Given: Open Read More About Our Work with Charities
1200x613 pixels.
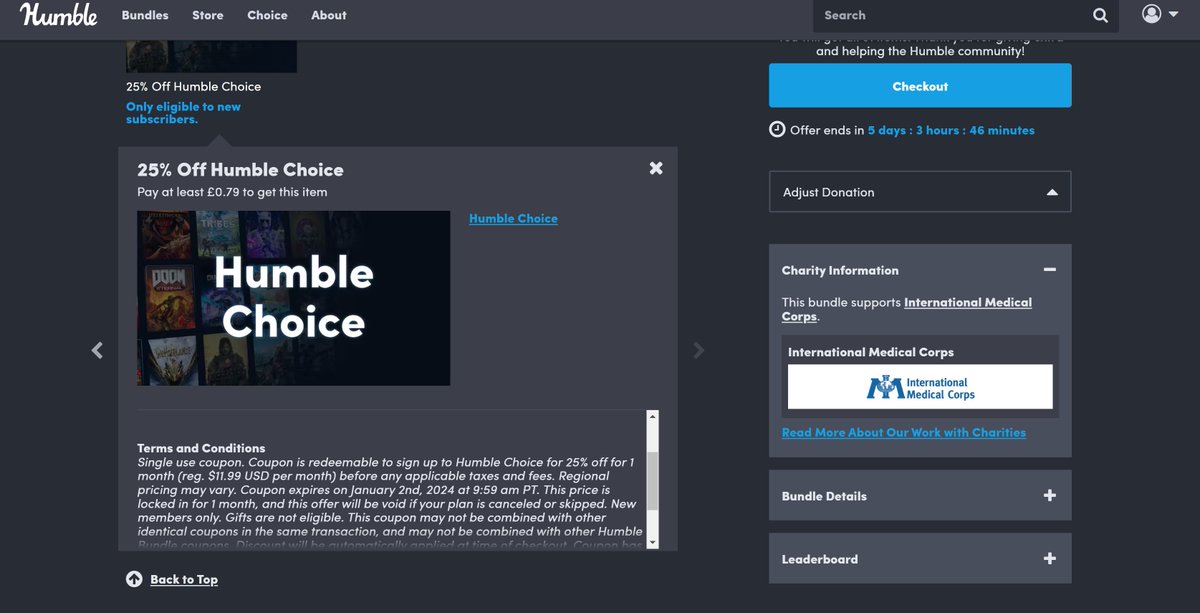Looking at the screenshot, I should coord(904,433).
